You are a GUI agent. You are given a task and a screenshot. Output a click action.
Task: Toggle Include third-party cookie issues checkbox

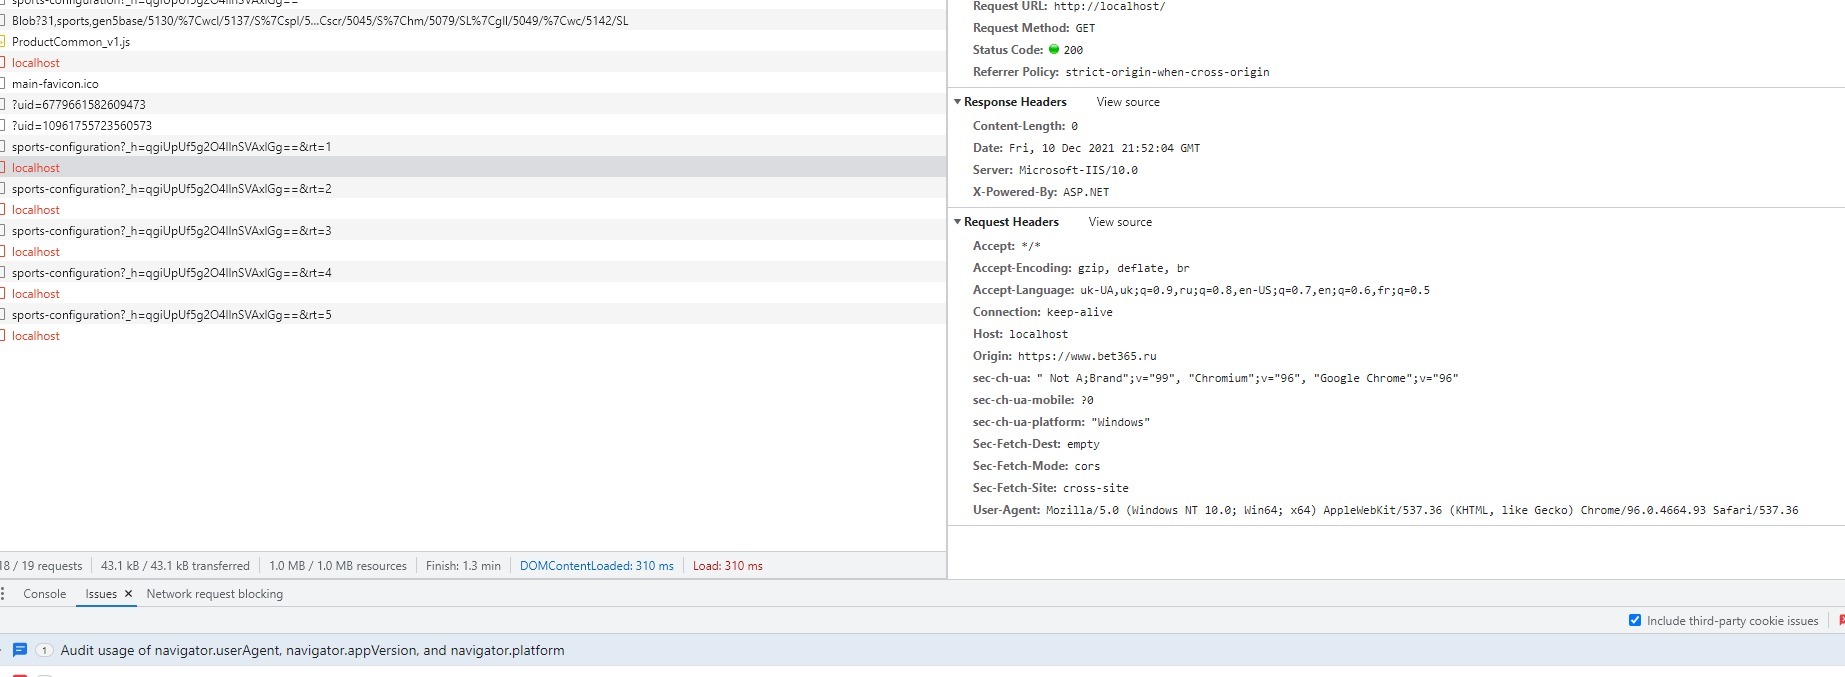(1635, 620)
